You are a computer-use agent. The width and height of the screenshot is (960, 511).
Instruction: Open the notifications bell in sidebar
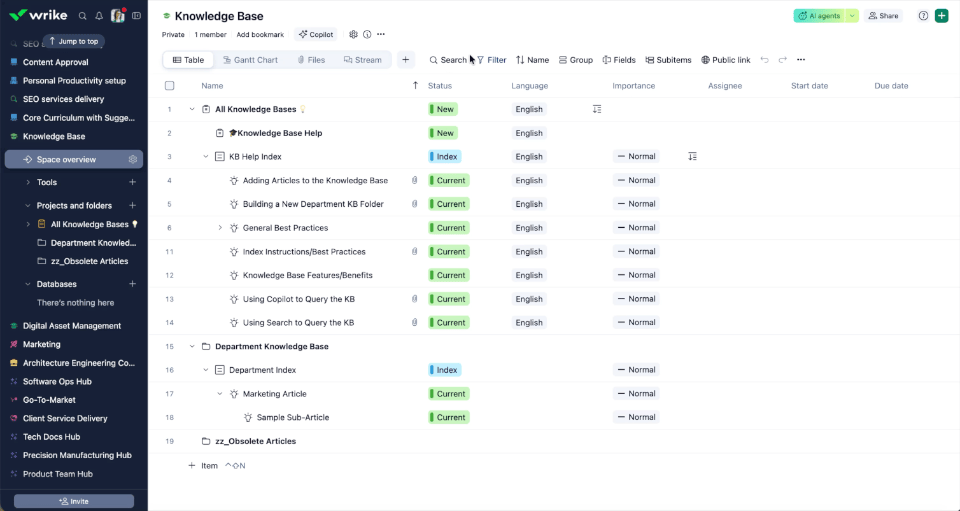99,16
